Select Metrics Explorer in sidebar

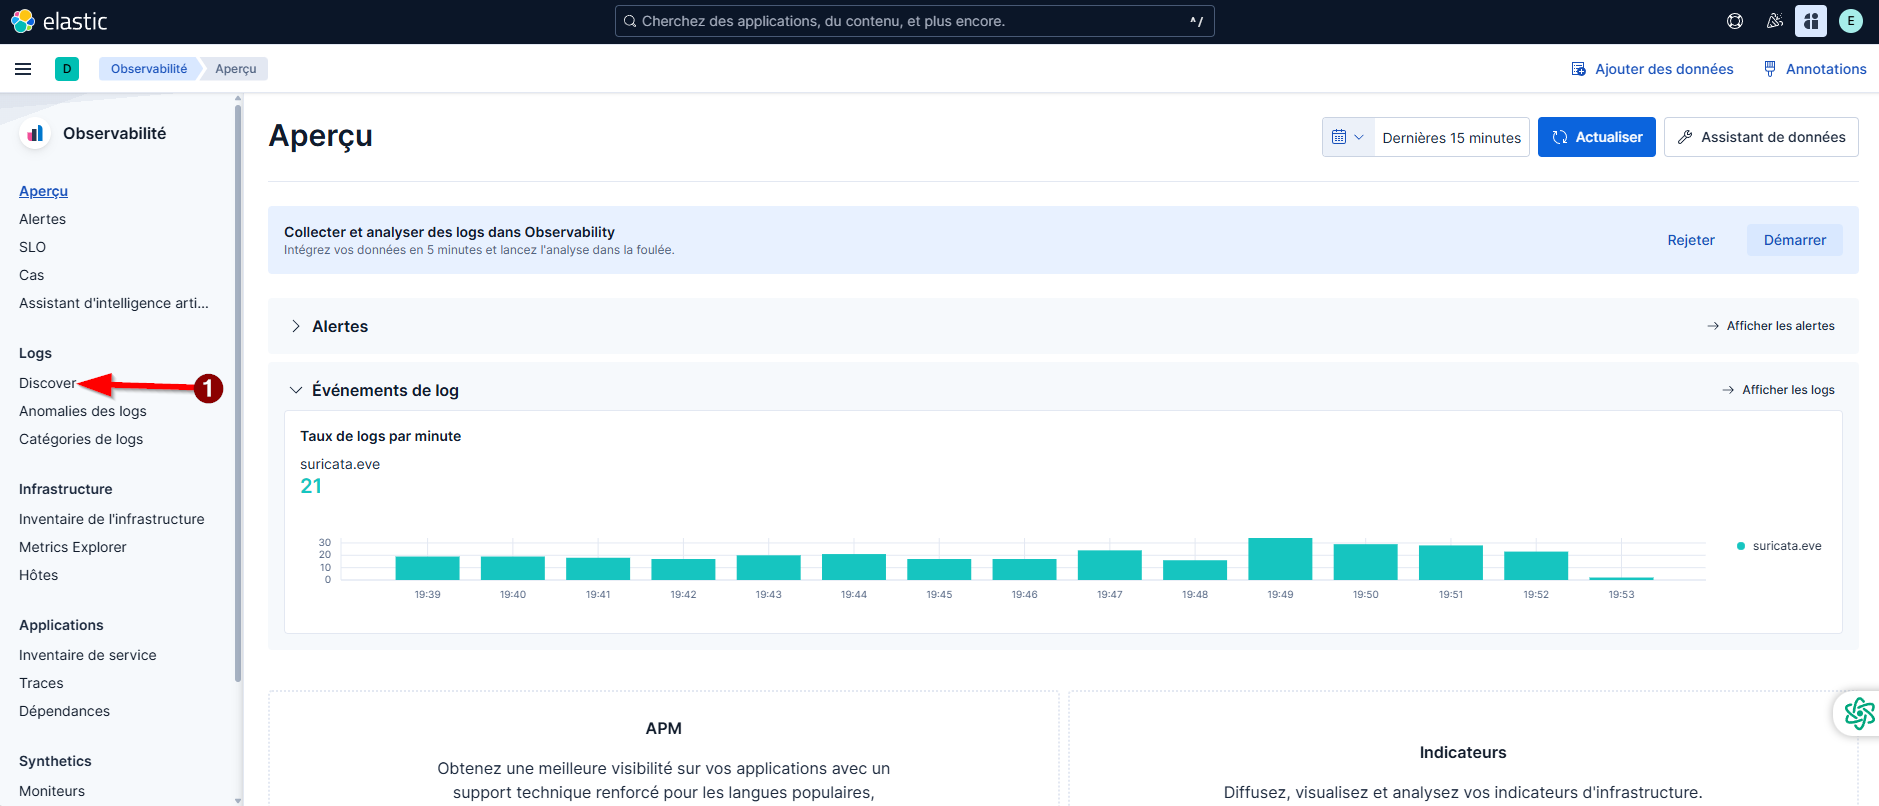pos(73,547)
